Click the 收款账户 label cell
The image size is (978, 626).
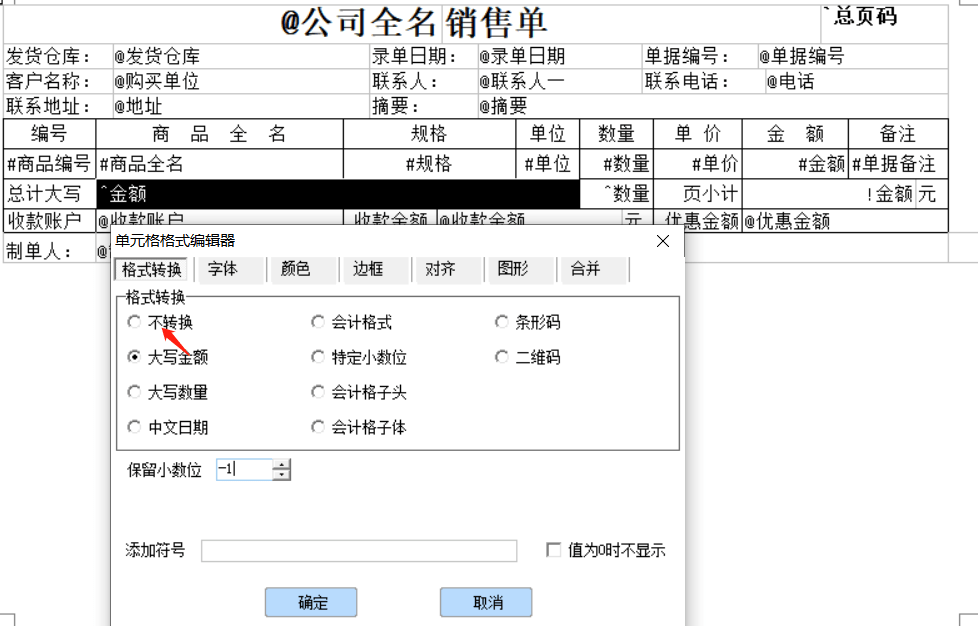tap(49, 221)
